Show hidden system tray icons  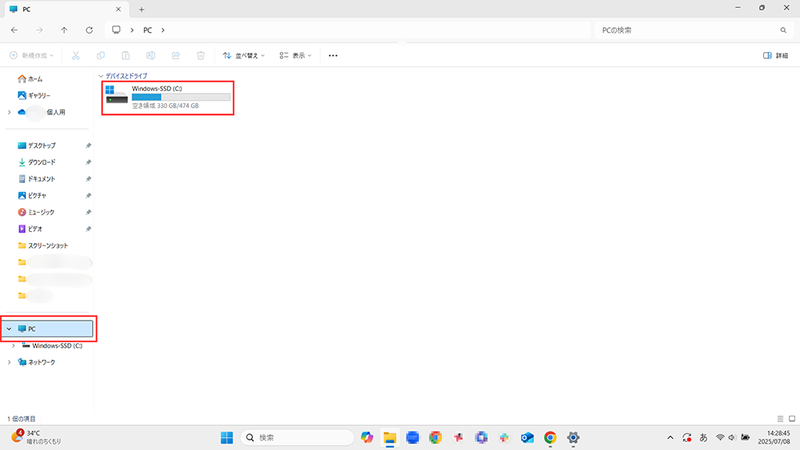[x=670, y=437]
